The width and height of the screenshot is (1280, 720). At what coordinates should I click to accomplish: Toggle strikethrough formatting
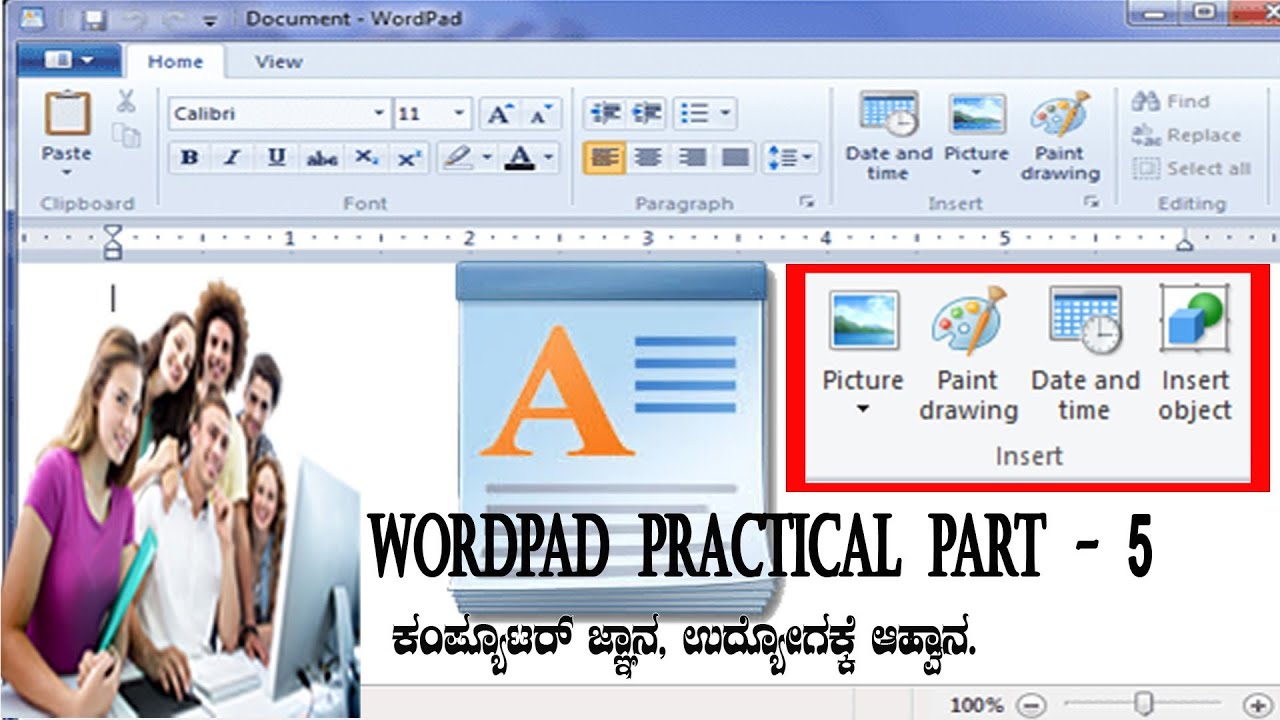[321, 158]
